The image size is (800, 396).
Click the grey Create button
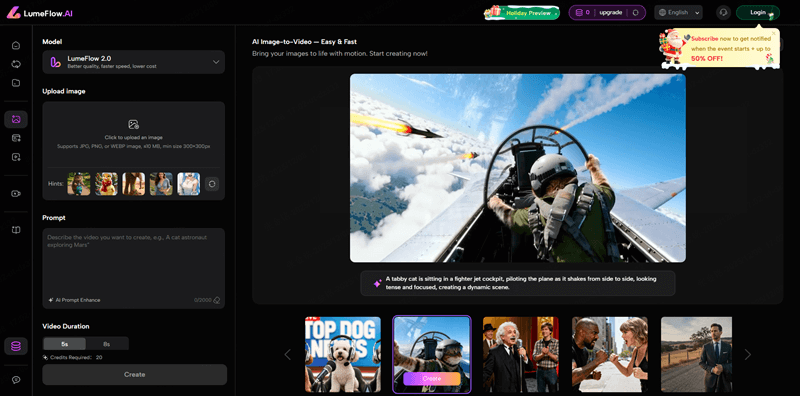[x=135, y=374]
